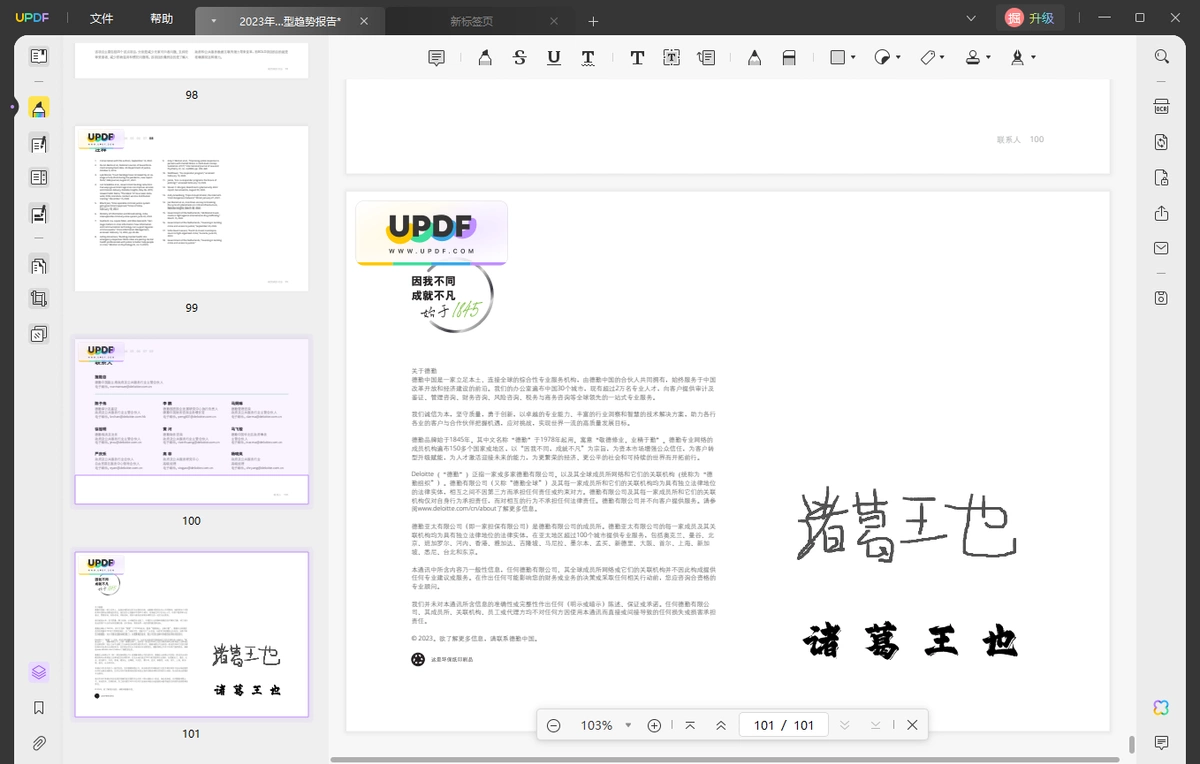
Task: Choose the eraser tool
Action: pos(789,58)
